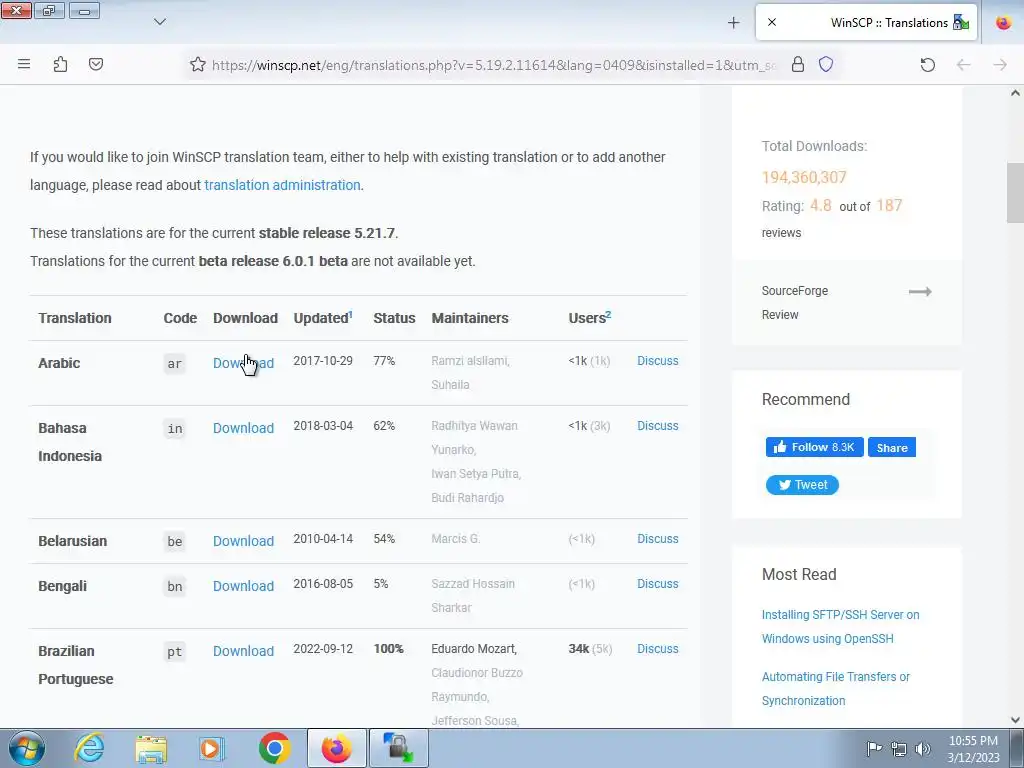Open the Windows Start menu
This screenshot has width=1024, height=768.
click(27, 748)
